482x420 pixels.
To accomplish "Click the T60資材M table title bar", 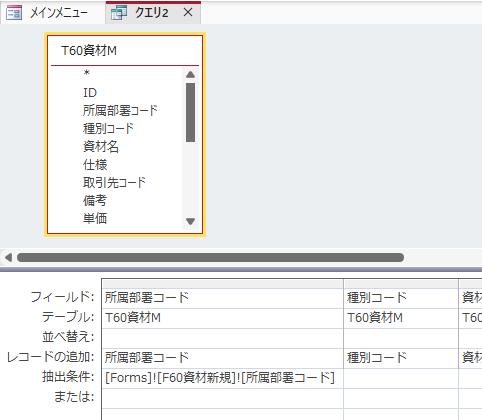I will [x=125, y=51].
